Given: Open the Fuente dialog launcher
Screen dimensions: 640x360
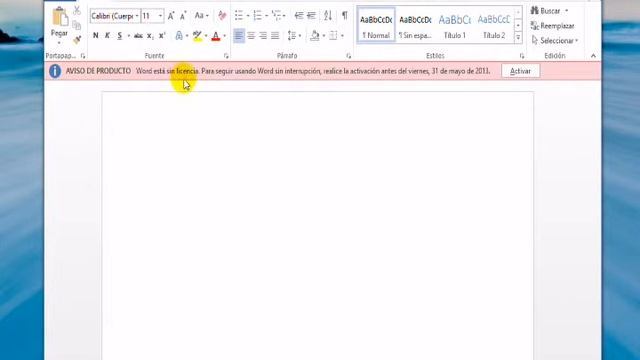Looking at the screenshot, I should [x=226, y=56].
